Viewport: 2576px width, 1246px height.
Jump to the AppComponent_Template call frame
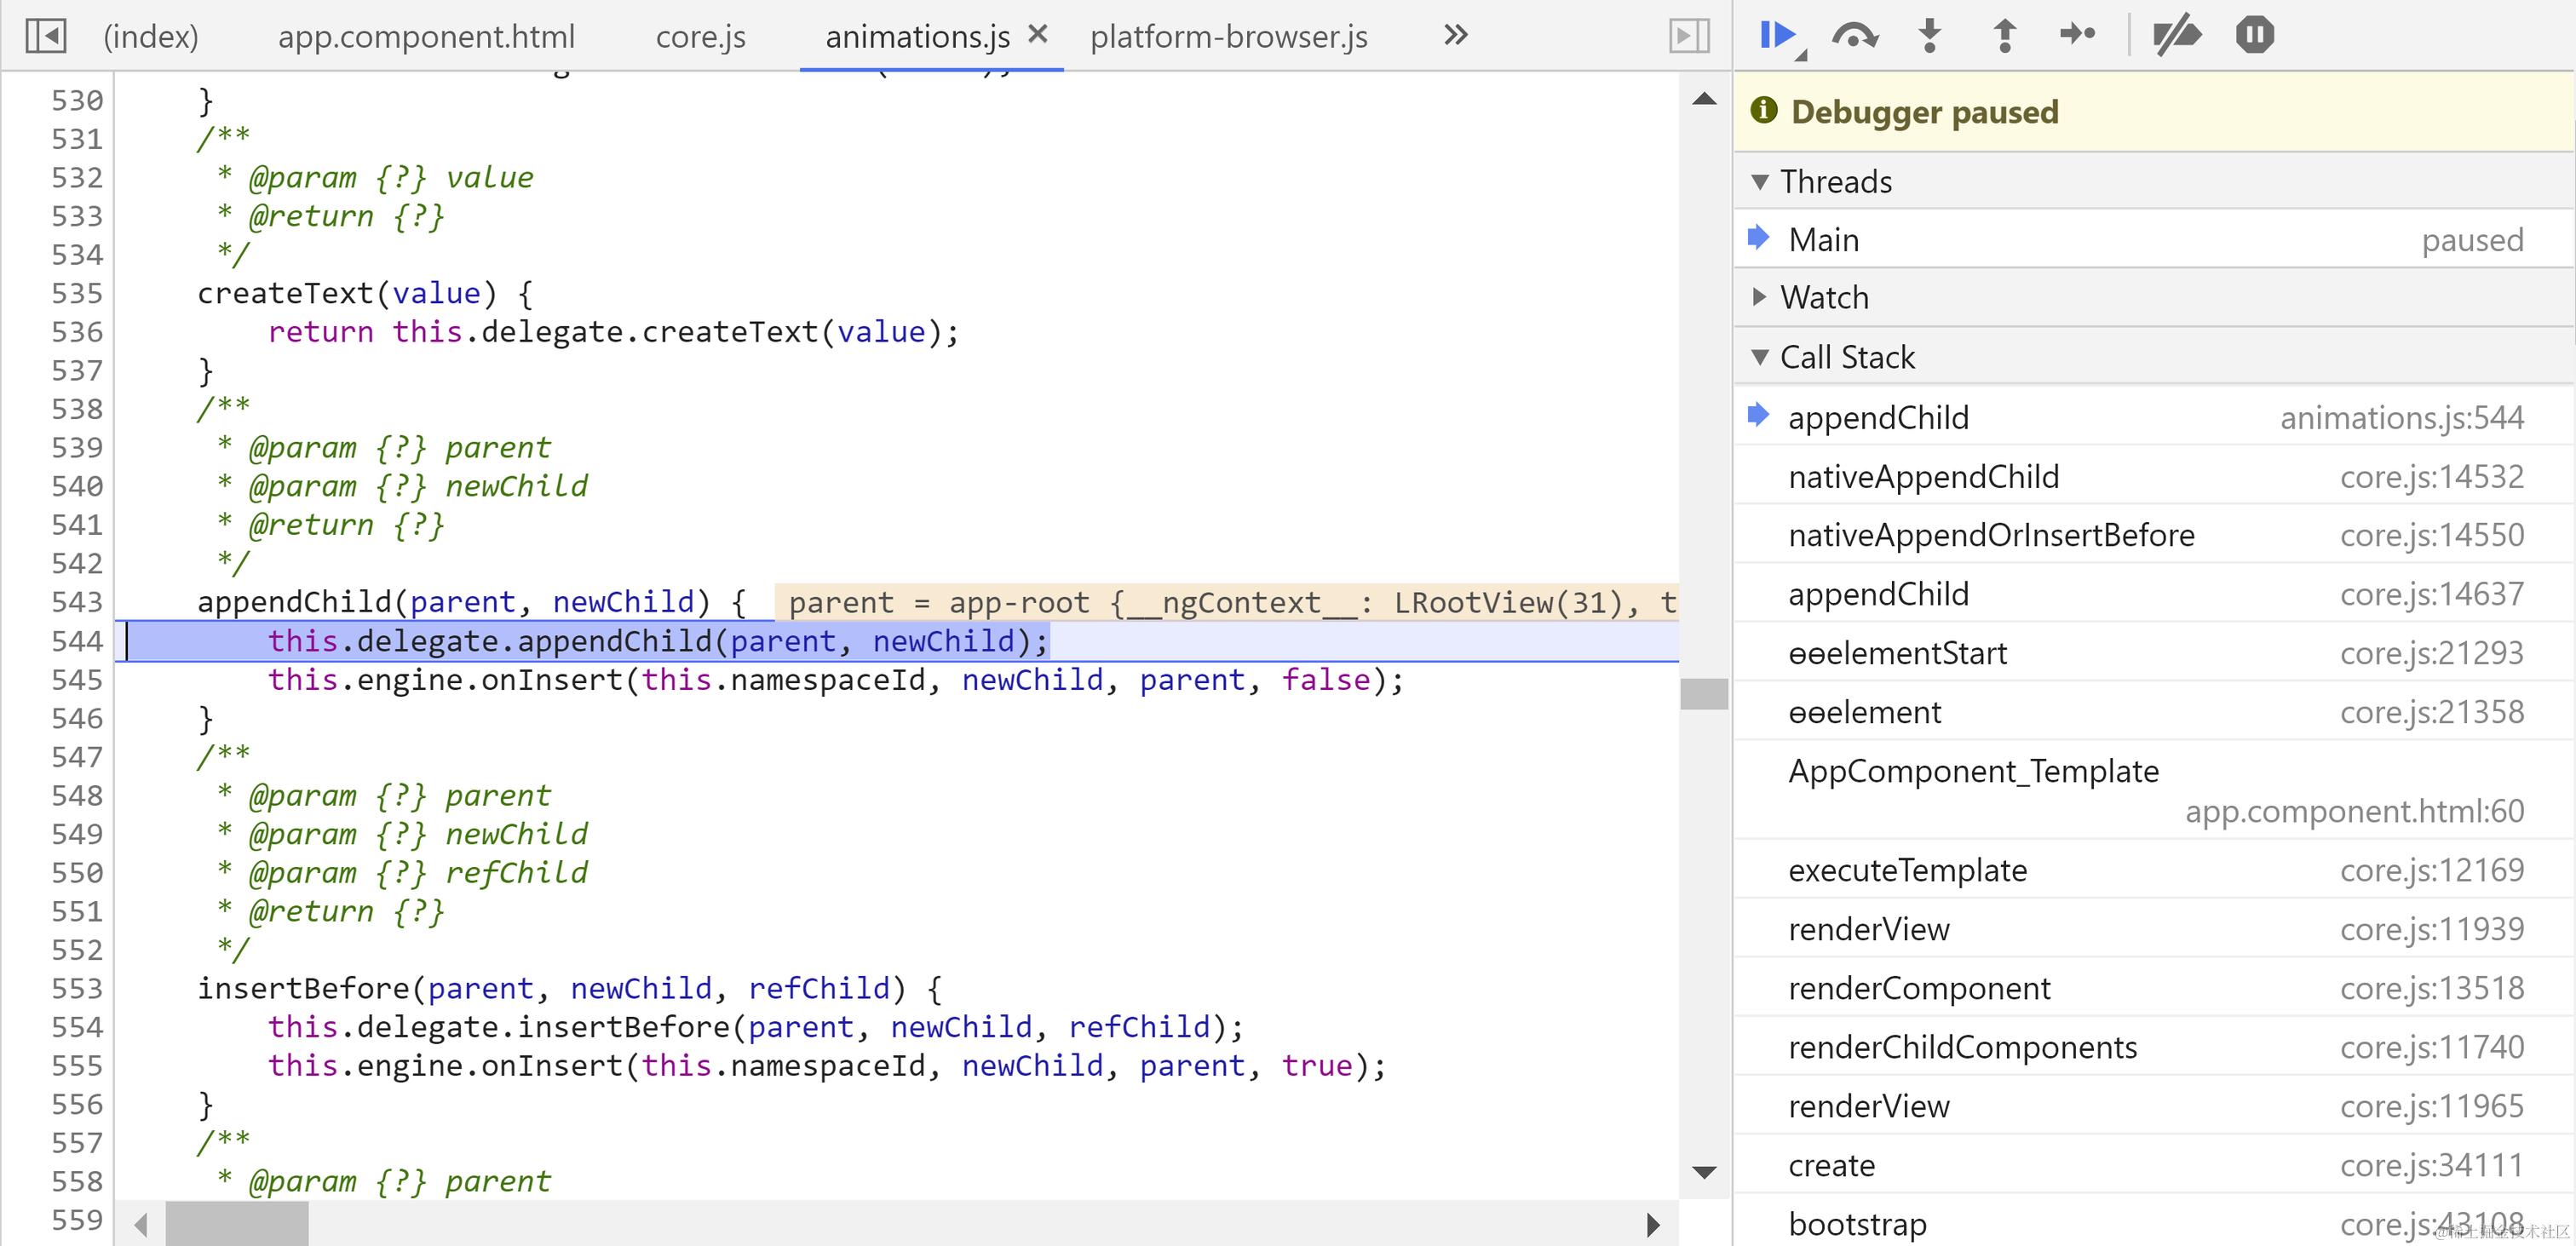[x=1972, y=771]
